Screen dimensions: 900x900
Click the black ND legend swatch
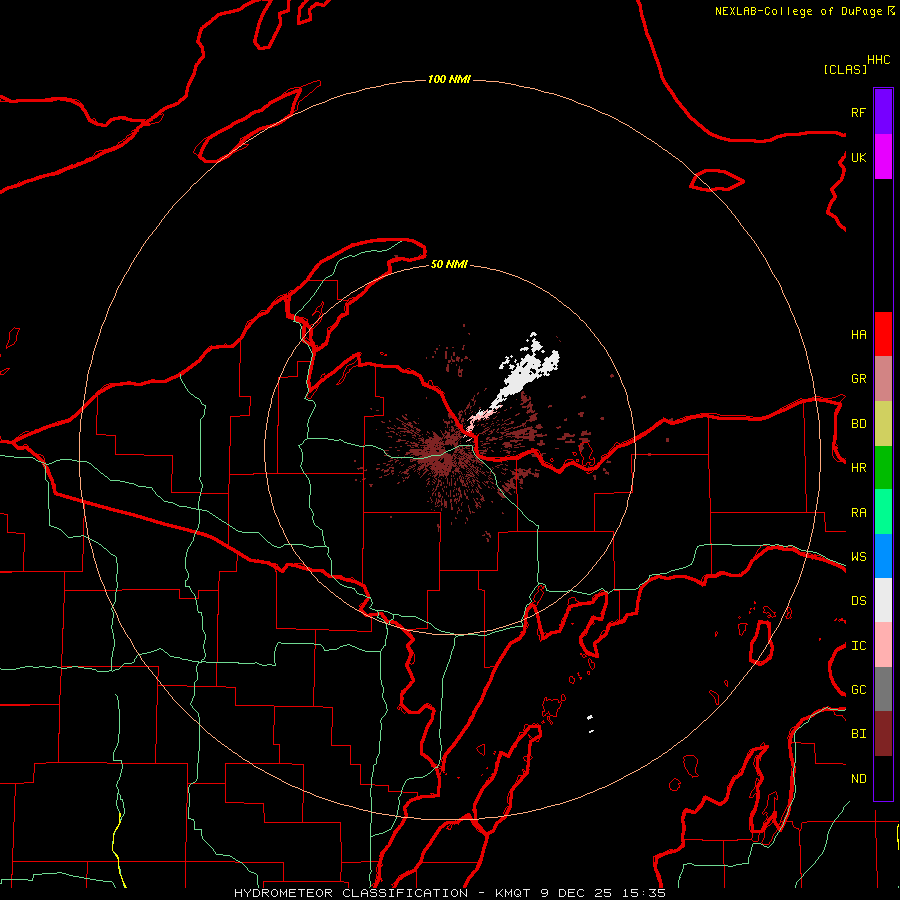pyautogui.click(x=883, y=778)
